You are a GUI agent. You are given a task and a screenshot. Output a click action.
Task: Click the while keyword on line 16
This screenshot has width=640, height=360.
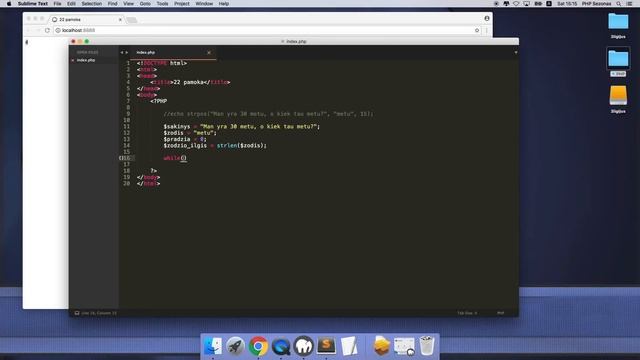[172, 158]
